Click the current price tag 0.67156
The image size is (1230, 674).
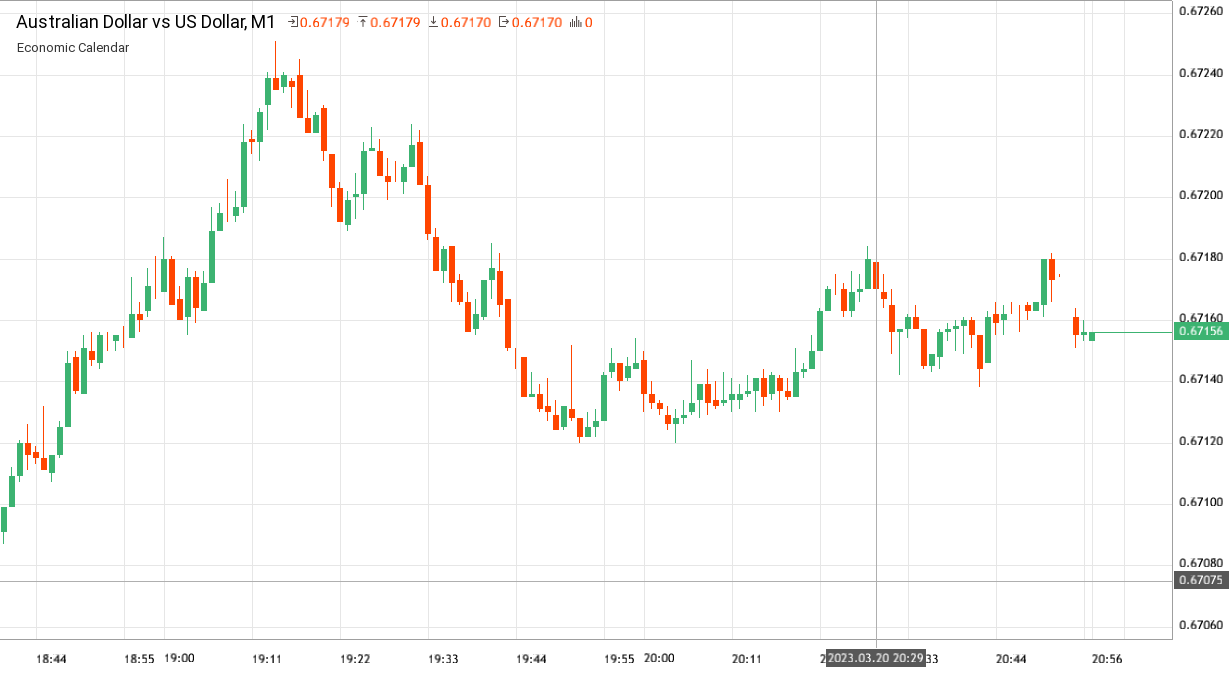1201,331
